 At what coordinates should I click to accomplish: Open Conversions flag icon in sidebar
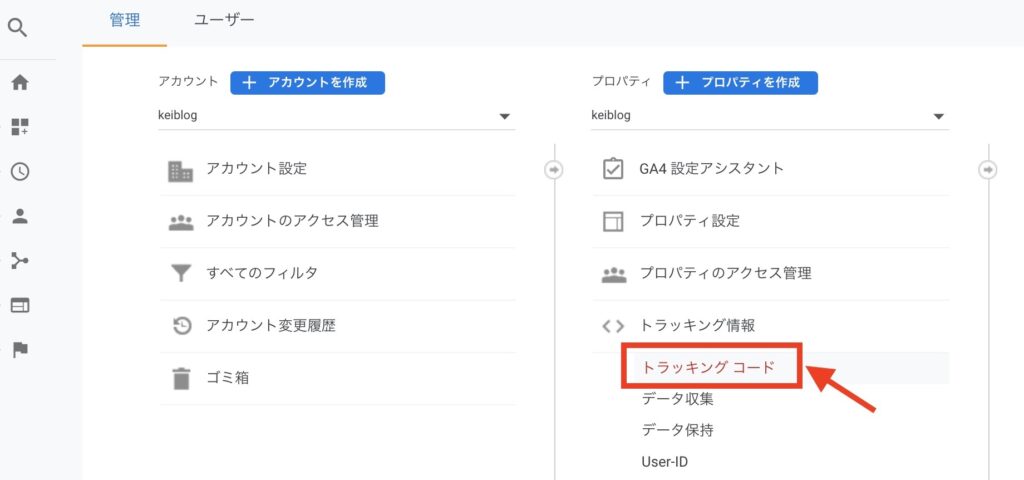pyautogui.click(x=20, y=350)
